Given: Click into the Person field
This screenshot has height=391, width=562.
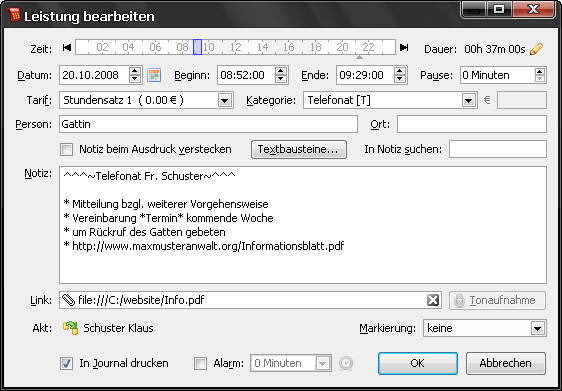Looking at the screenshot, I should click(x=208, y=124).
